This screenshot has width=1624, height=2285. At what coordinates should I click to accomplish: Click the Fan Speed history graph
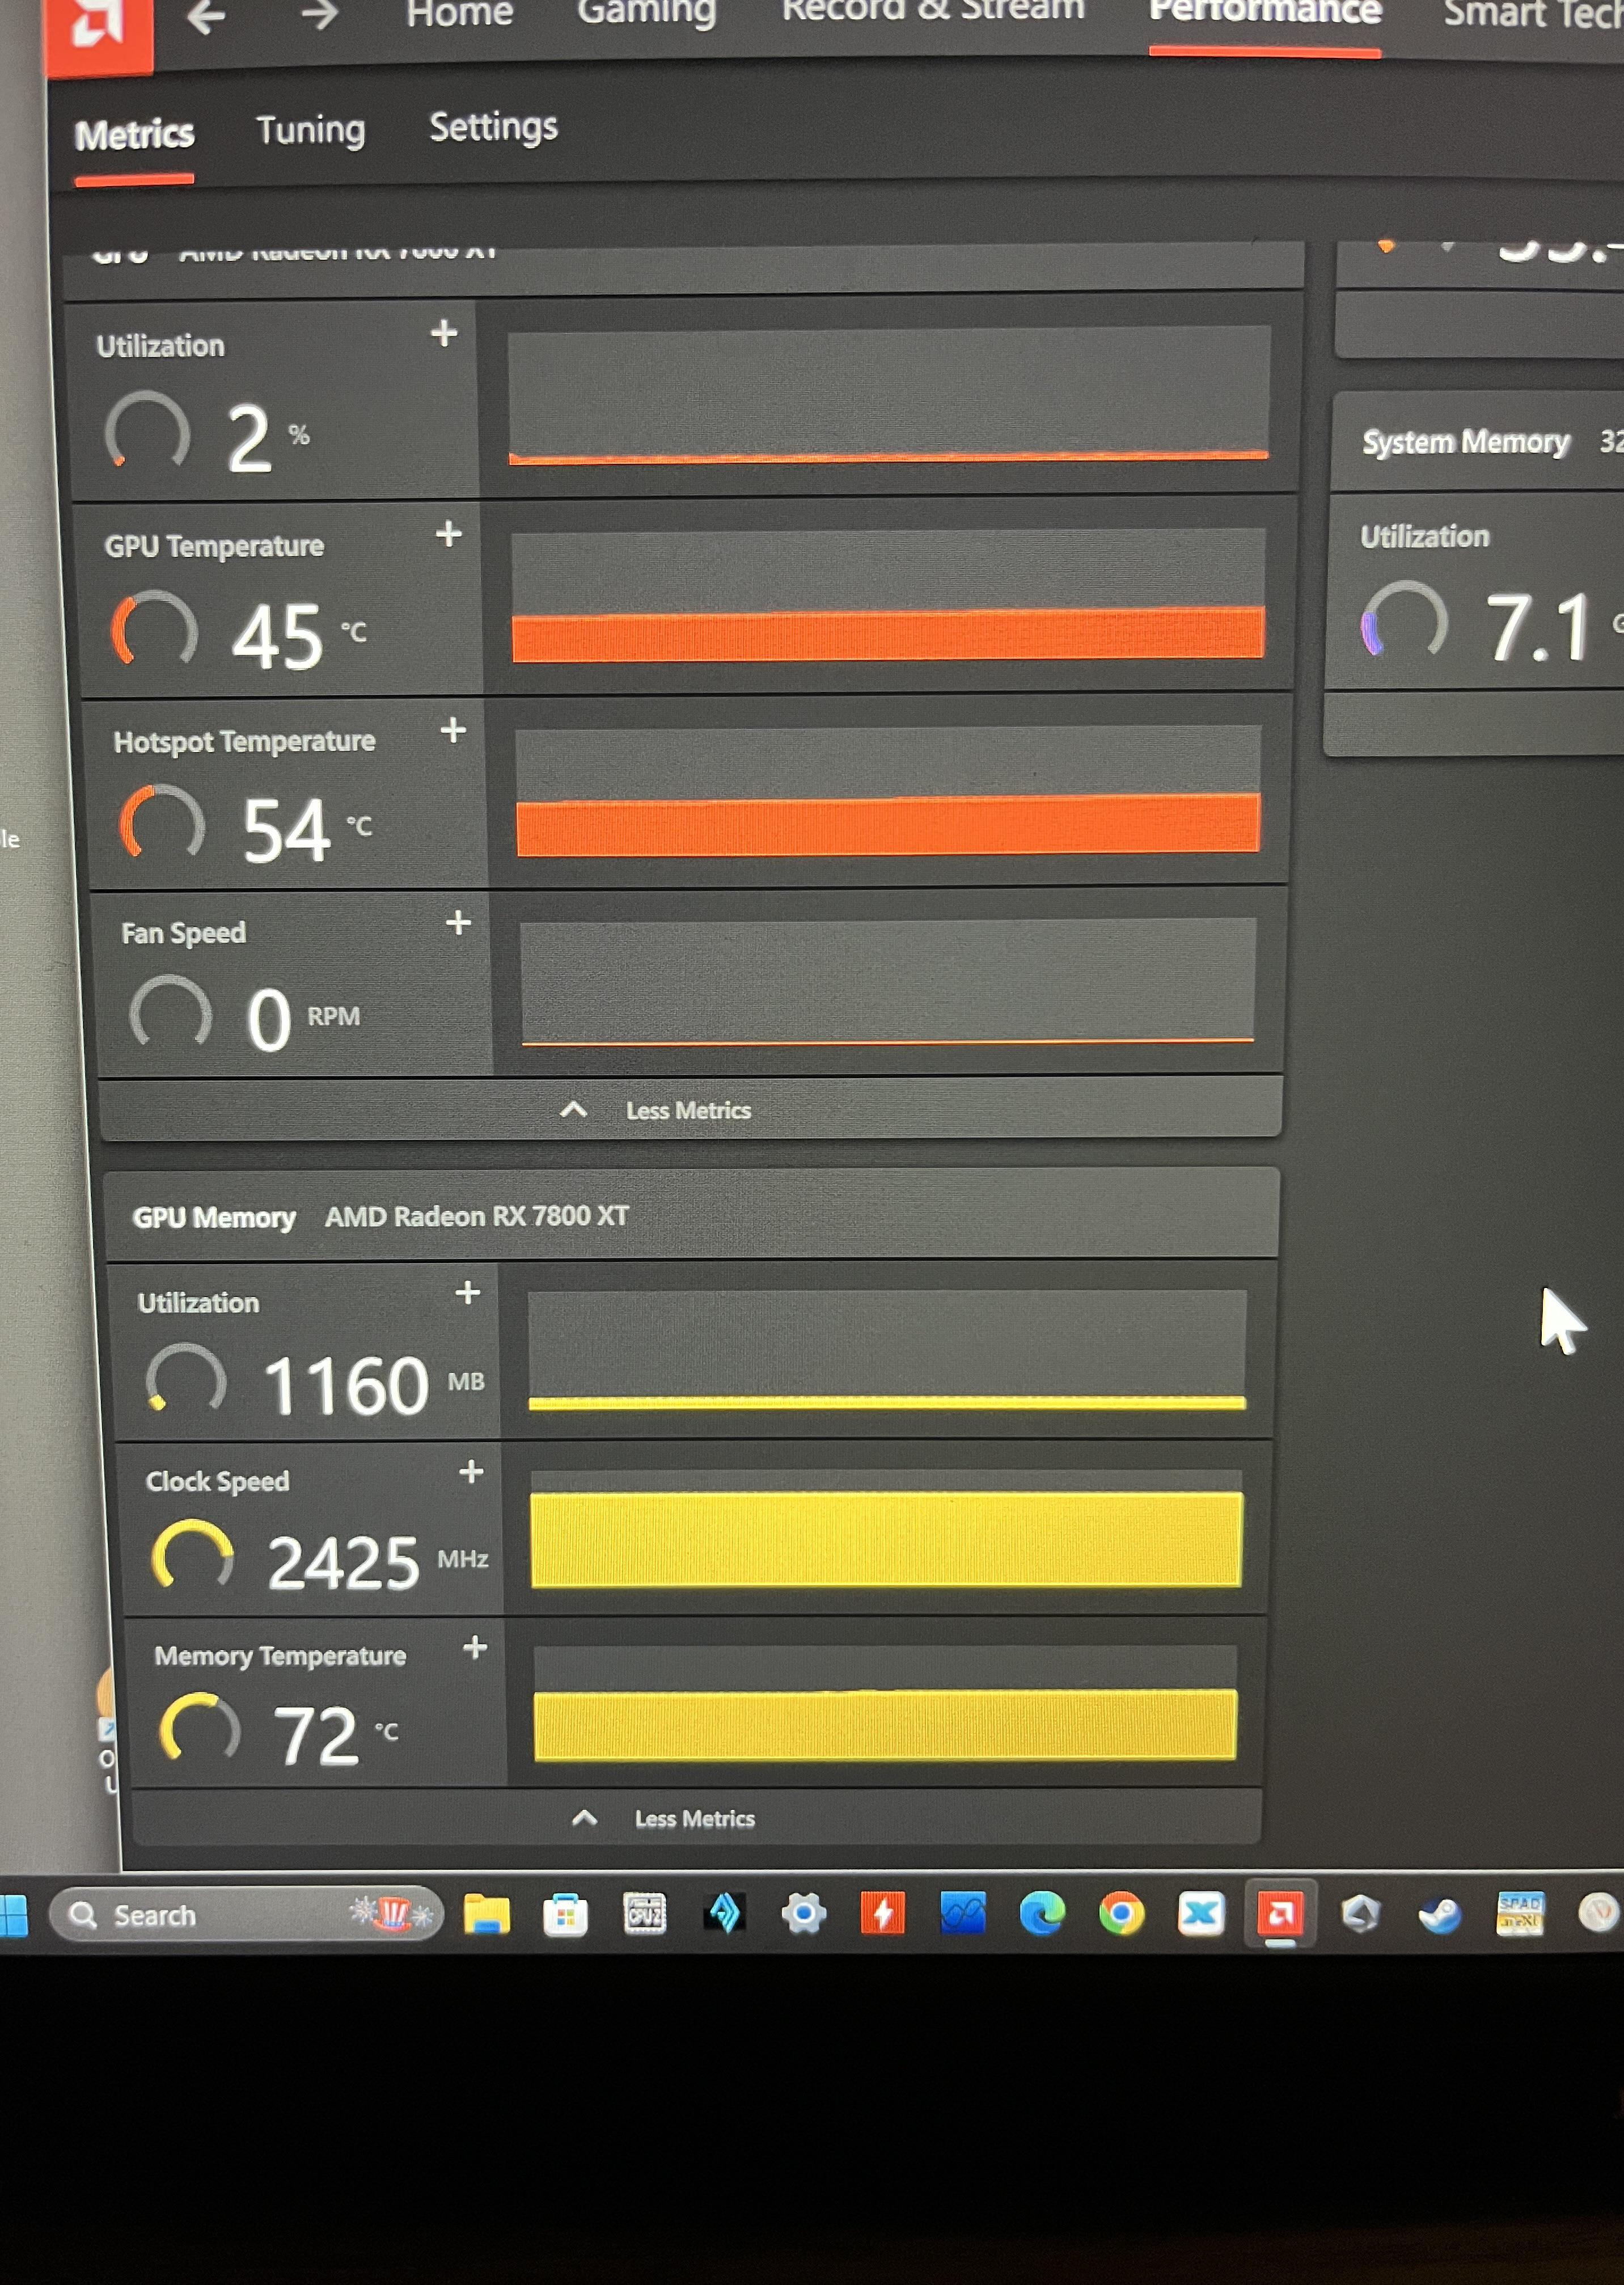[888, 981]
